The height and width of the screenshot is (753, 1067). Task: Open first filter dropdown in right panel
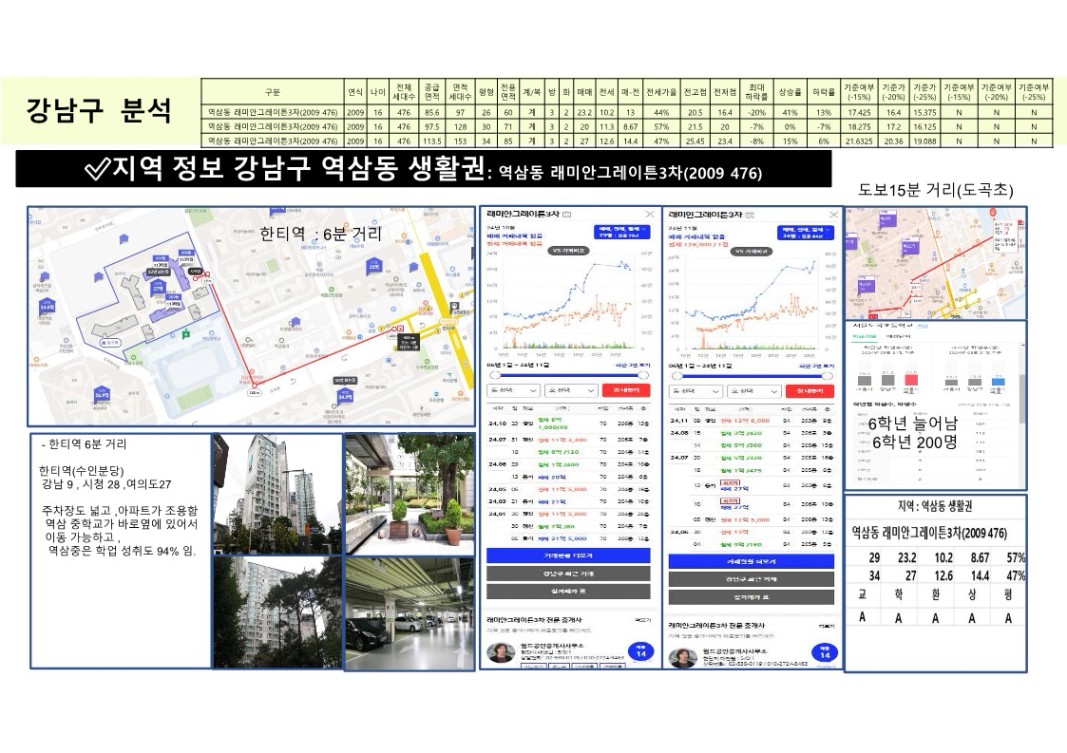click(x=696, y=392)
